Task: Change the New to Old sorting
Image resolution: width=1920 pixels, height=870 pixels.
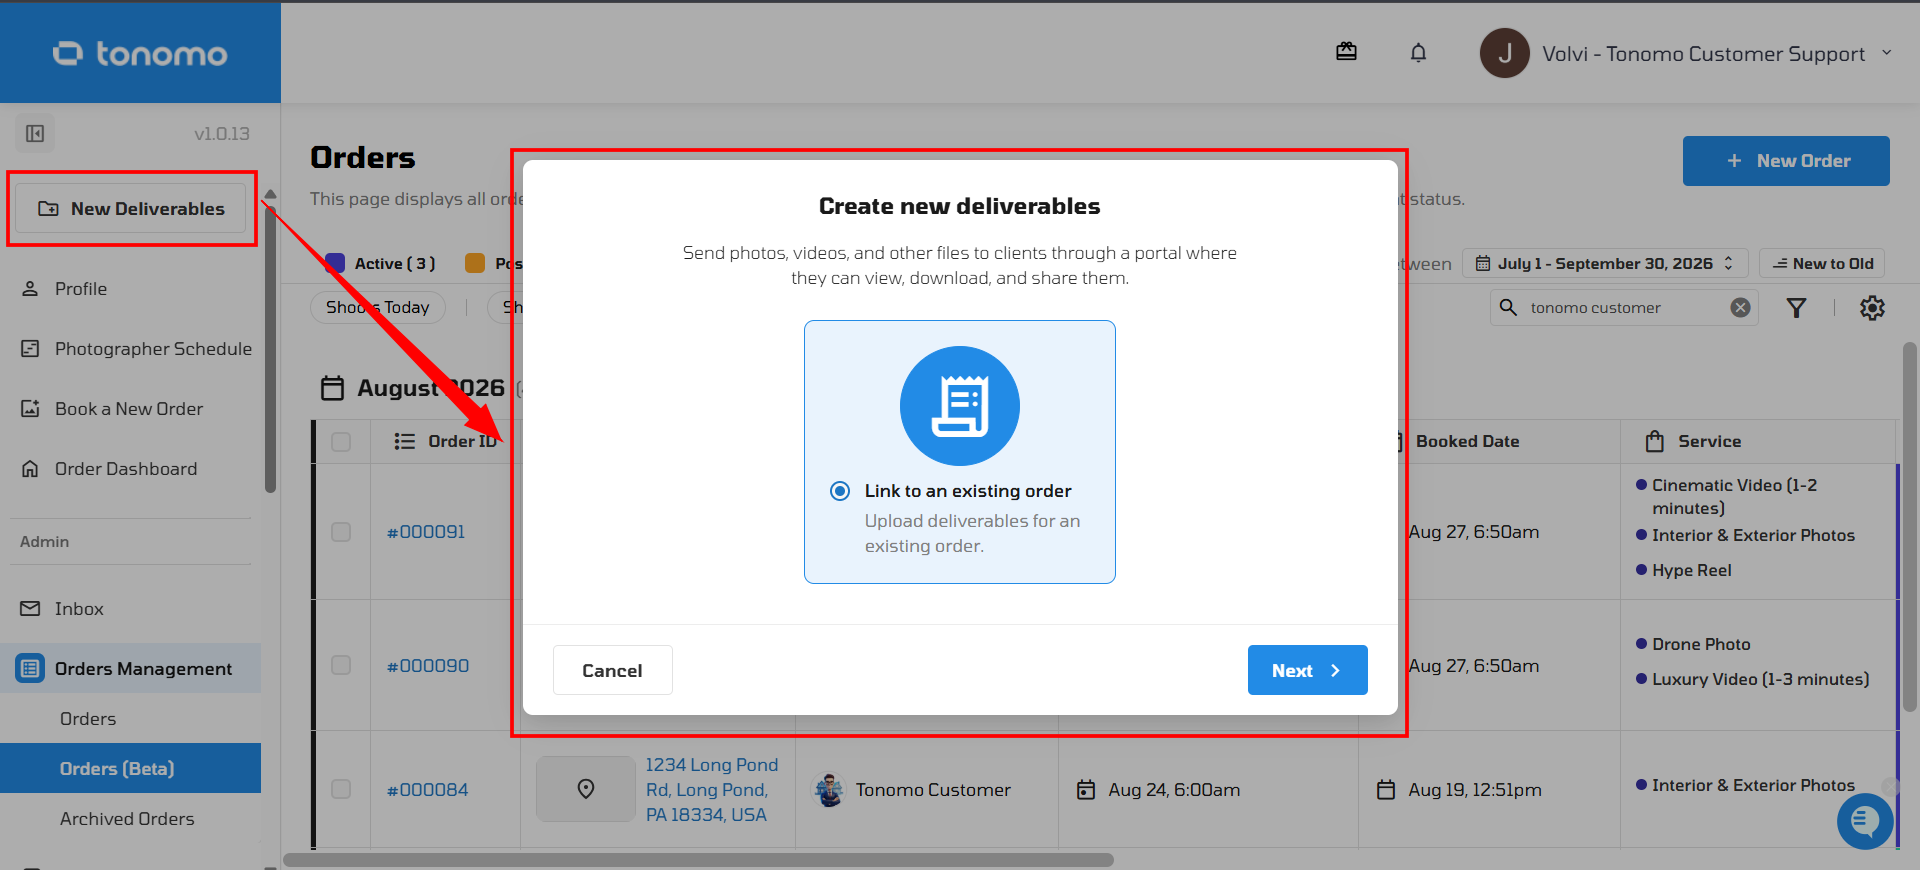Action: (x=1822, y=263)
